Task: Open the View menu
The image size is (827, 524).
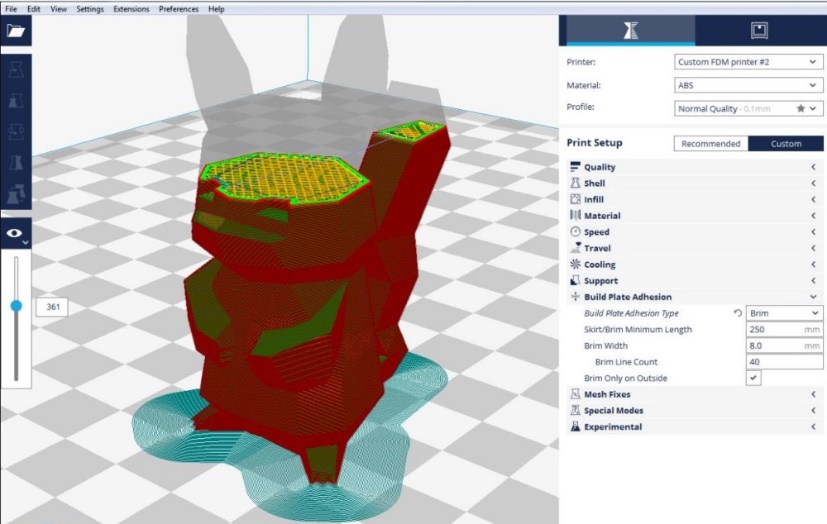Action: click(x=59, y=9)
